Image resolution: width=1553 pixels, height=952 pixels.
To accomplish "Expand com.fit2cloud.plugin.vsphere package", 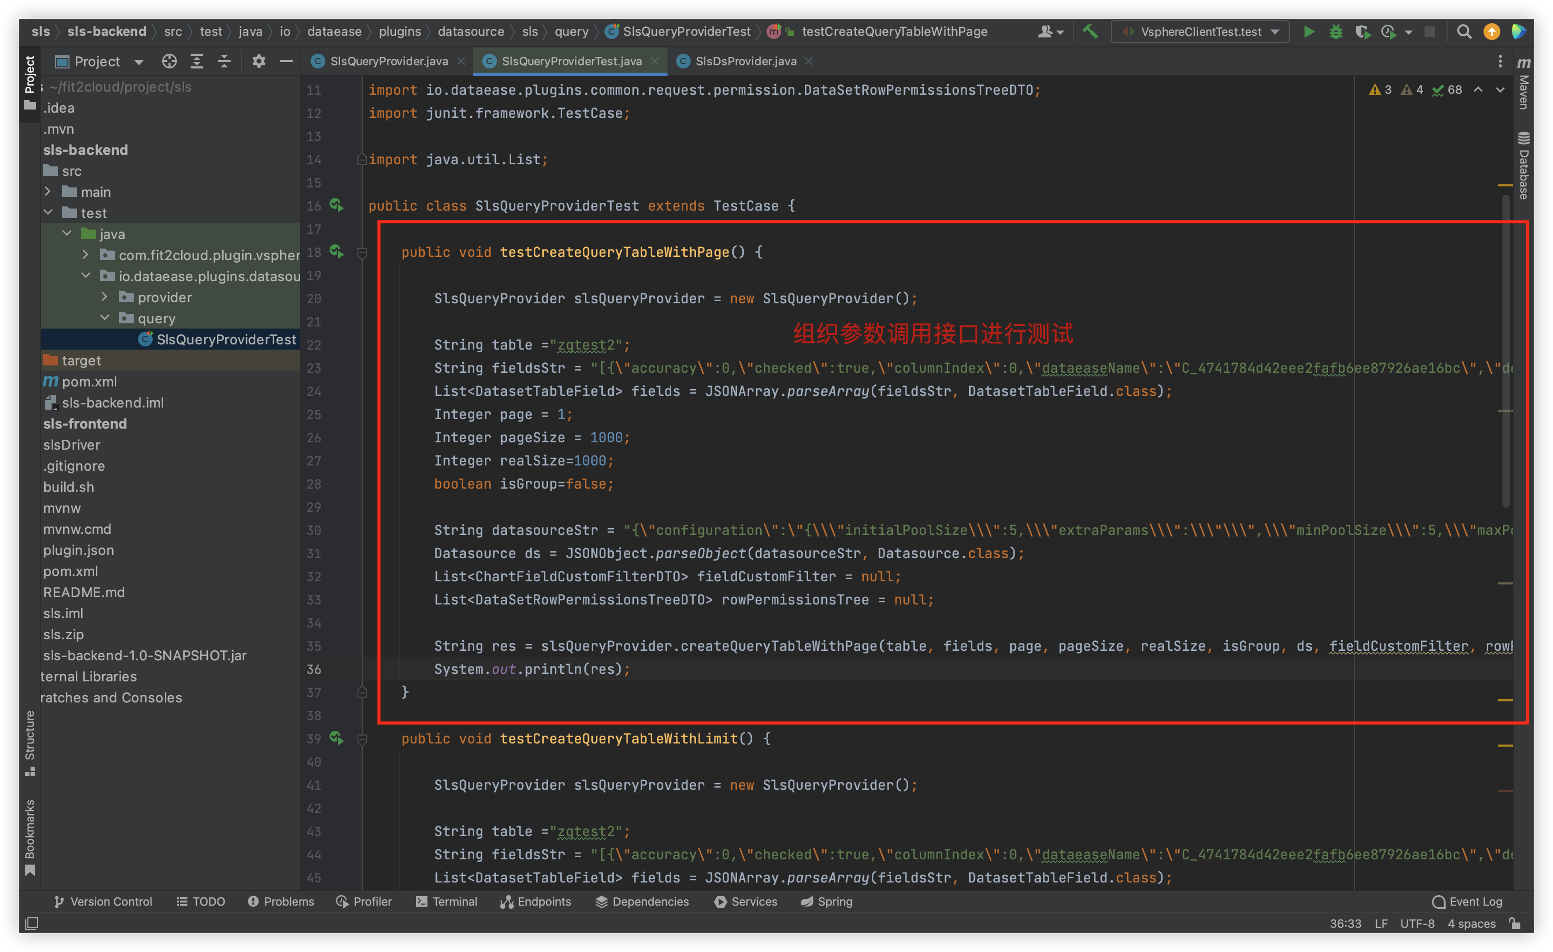I will (85, 254).
